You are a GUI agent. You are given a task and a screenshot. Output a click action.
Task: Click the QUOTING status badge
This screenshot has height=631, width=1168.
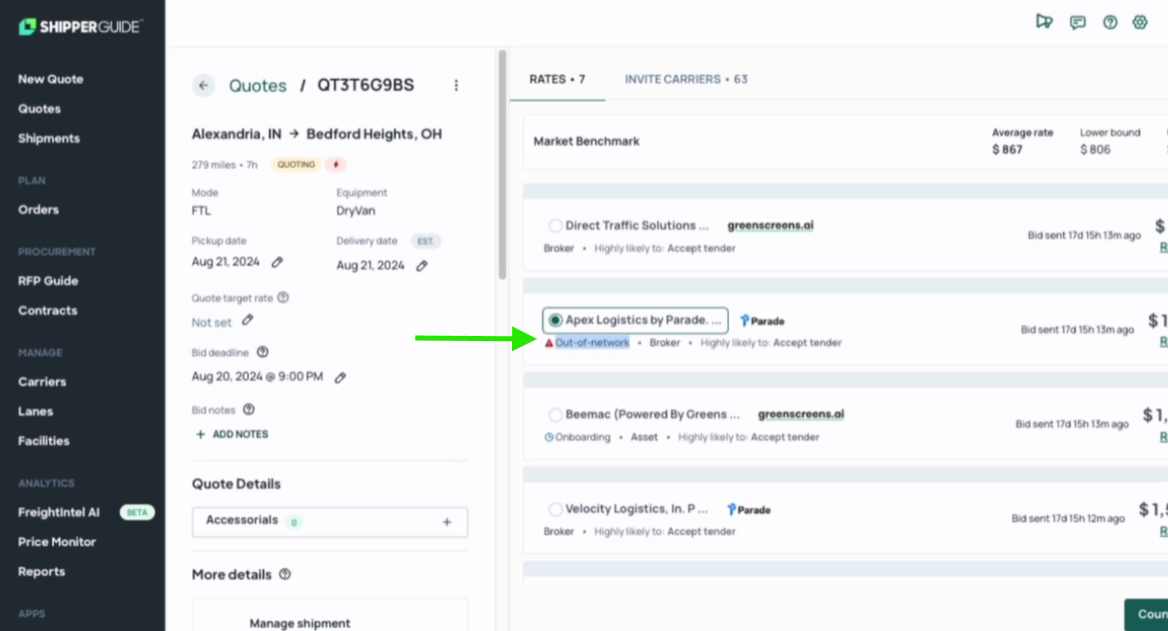(x=296, y=165)
